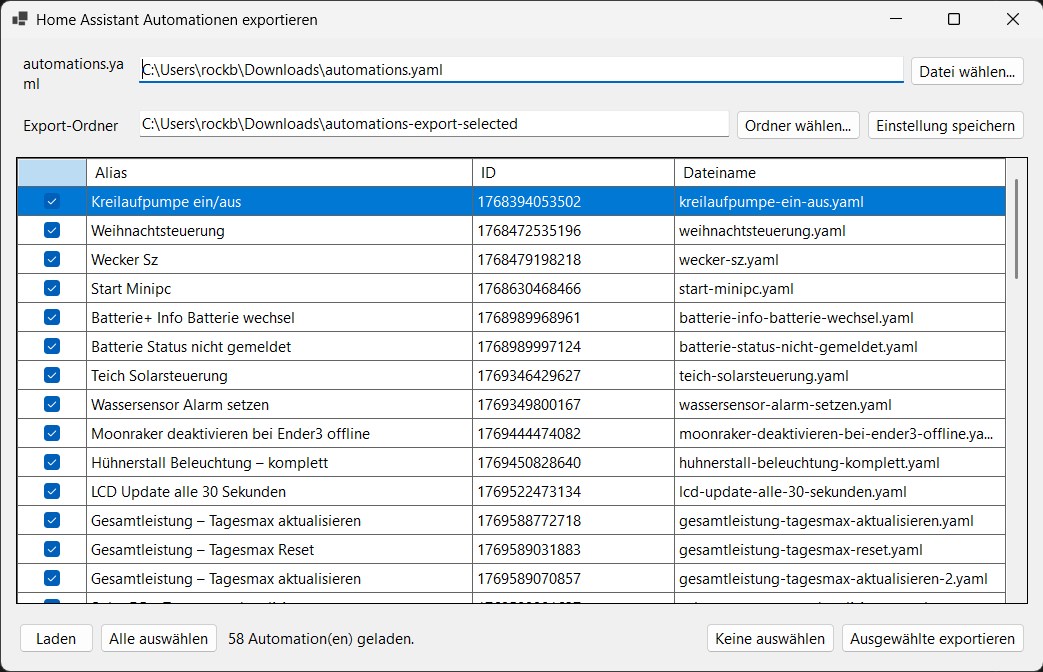The width and height of the screenshot is (1043, 672).
Task: Toggle Batterie Status nicht gemeldet checkbox
Action: (52, 346)
